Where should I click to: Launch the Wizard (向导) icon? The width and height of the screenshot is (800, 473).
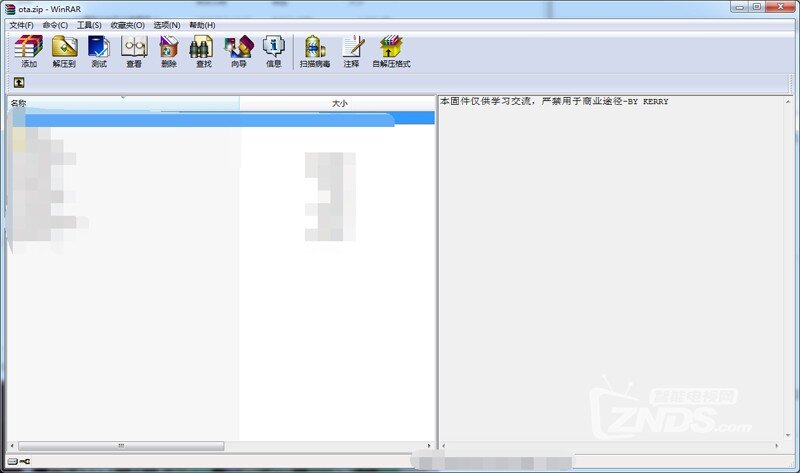(239, 52)
